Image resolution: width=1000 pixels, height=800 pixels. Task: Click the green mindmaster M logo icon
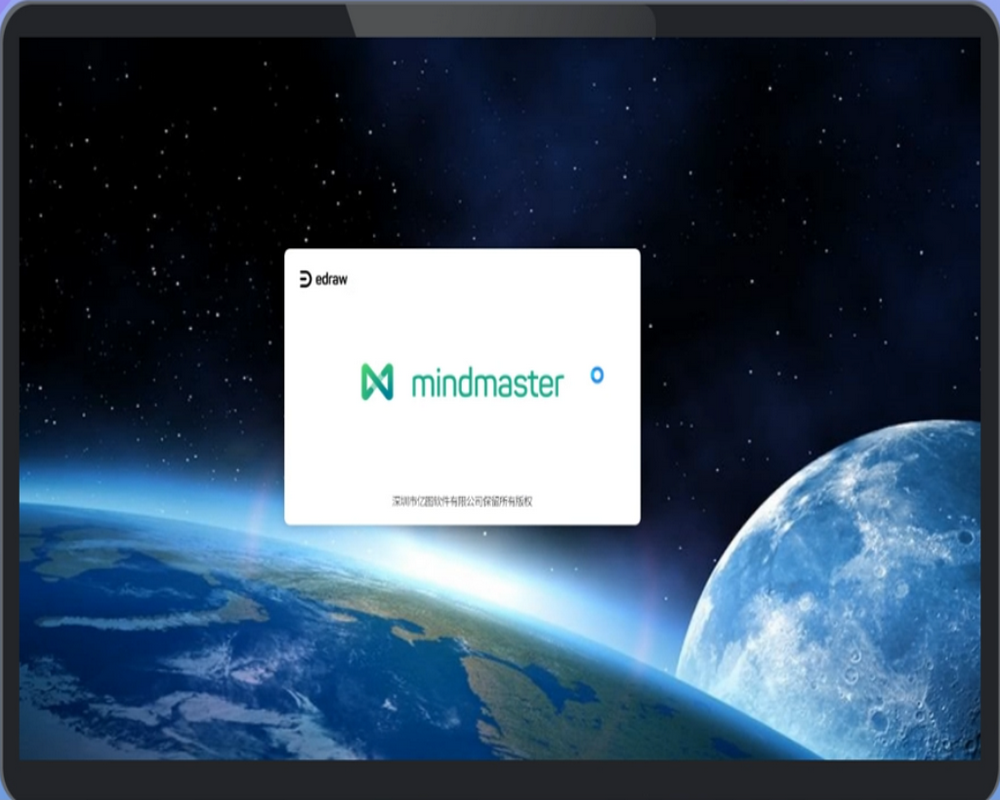tap(377, 382)
